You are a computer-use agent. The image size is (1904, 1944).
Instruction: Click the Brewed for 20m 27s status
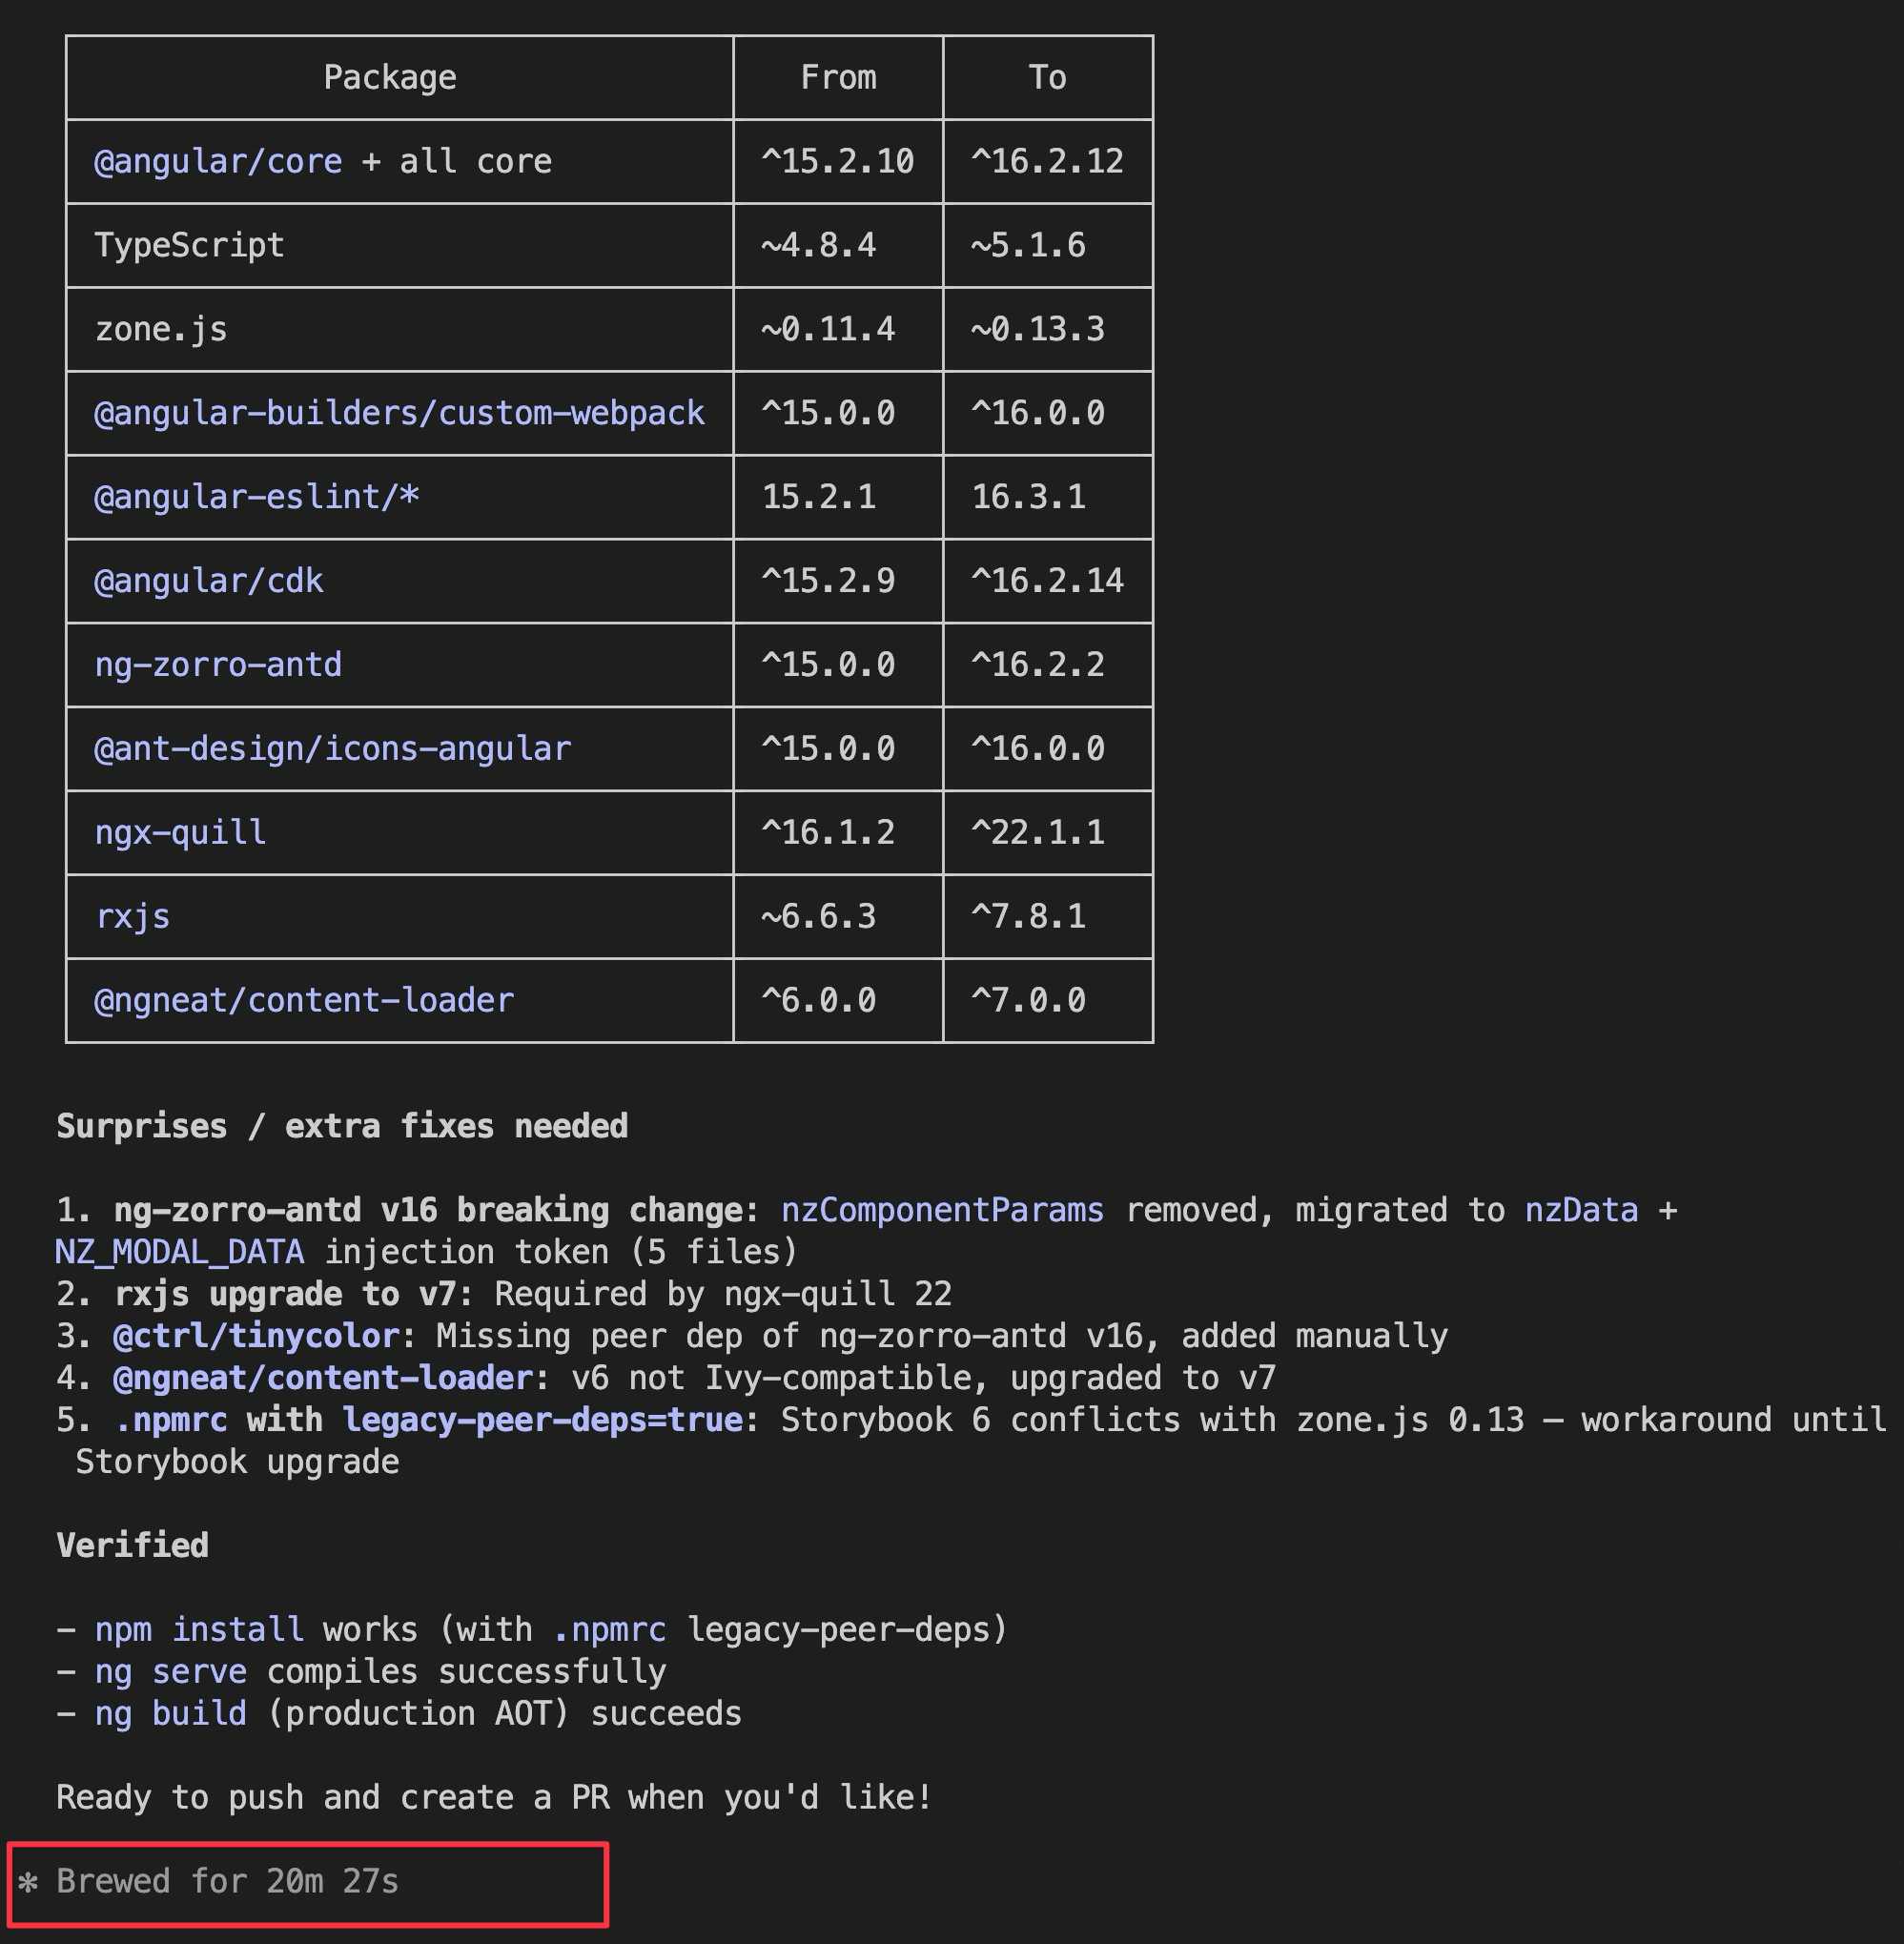227,1882
